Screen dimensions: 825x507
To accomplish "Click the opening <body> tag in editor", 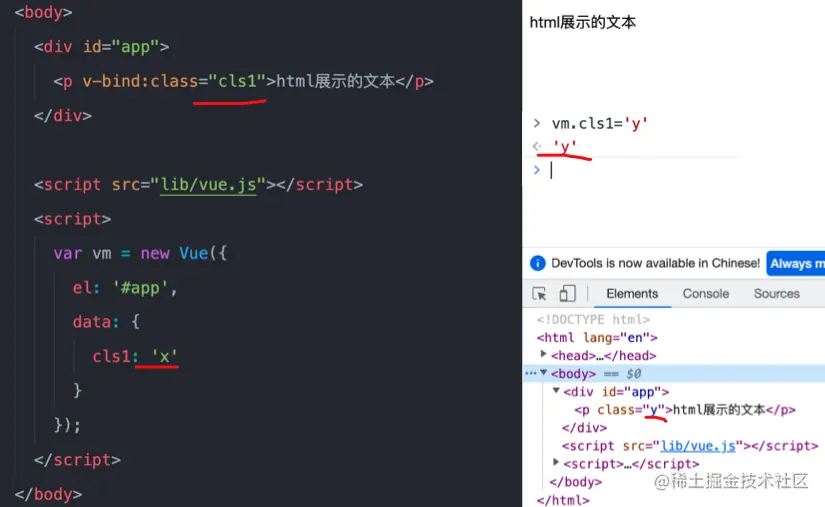I will pos(44,12).
